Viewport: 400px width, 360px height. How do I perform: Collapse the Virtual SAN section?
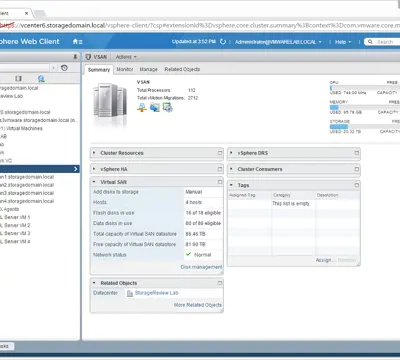(x=94, y=182)
